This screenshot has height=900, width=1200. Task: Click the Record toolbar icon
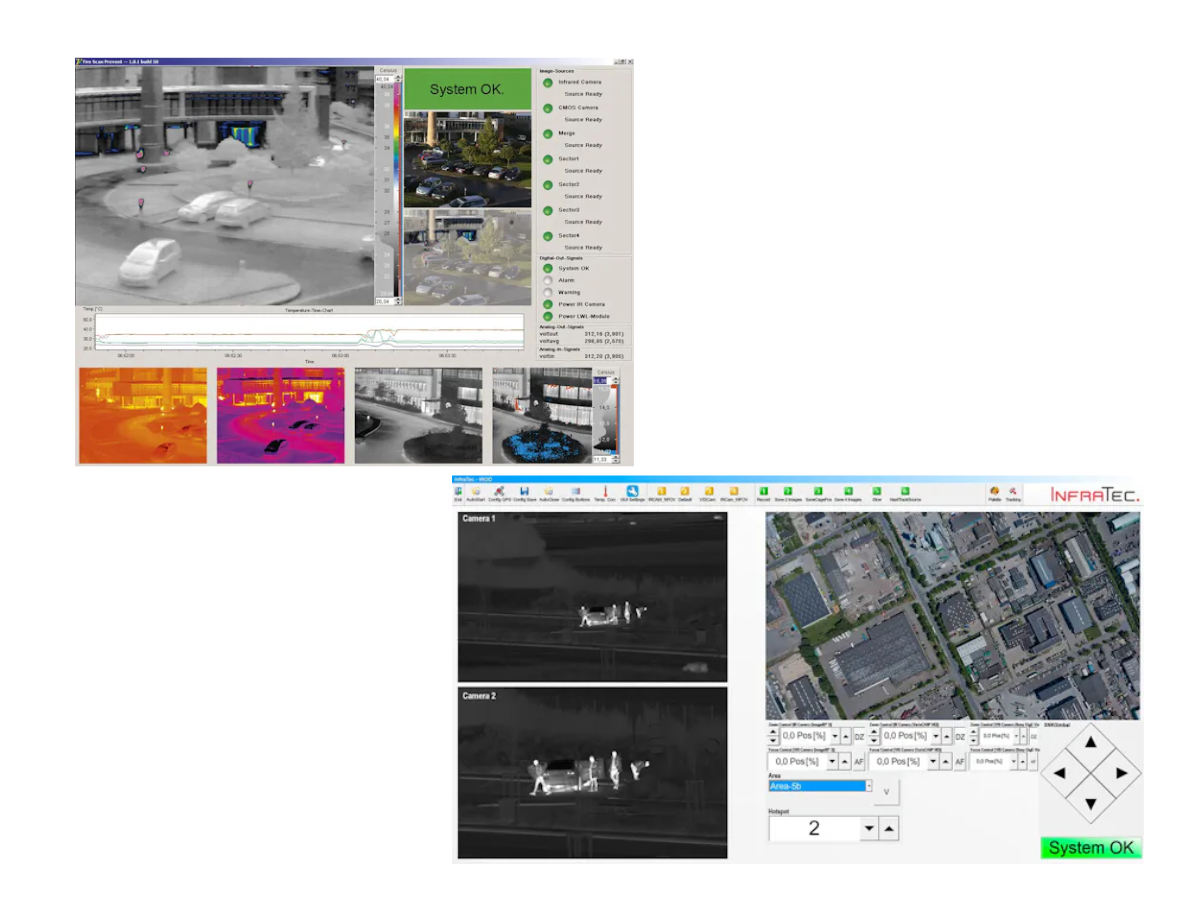tap(763, 491)
